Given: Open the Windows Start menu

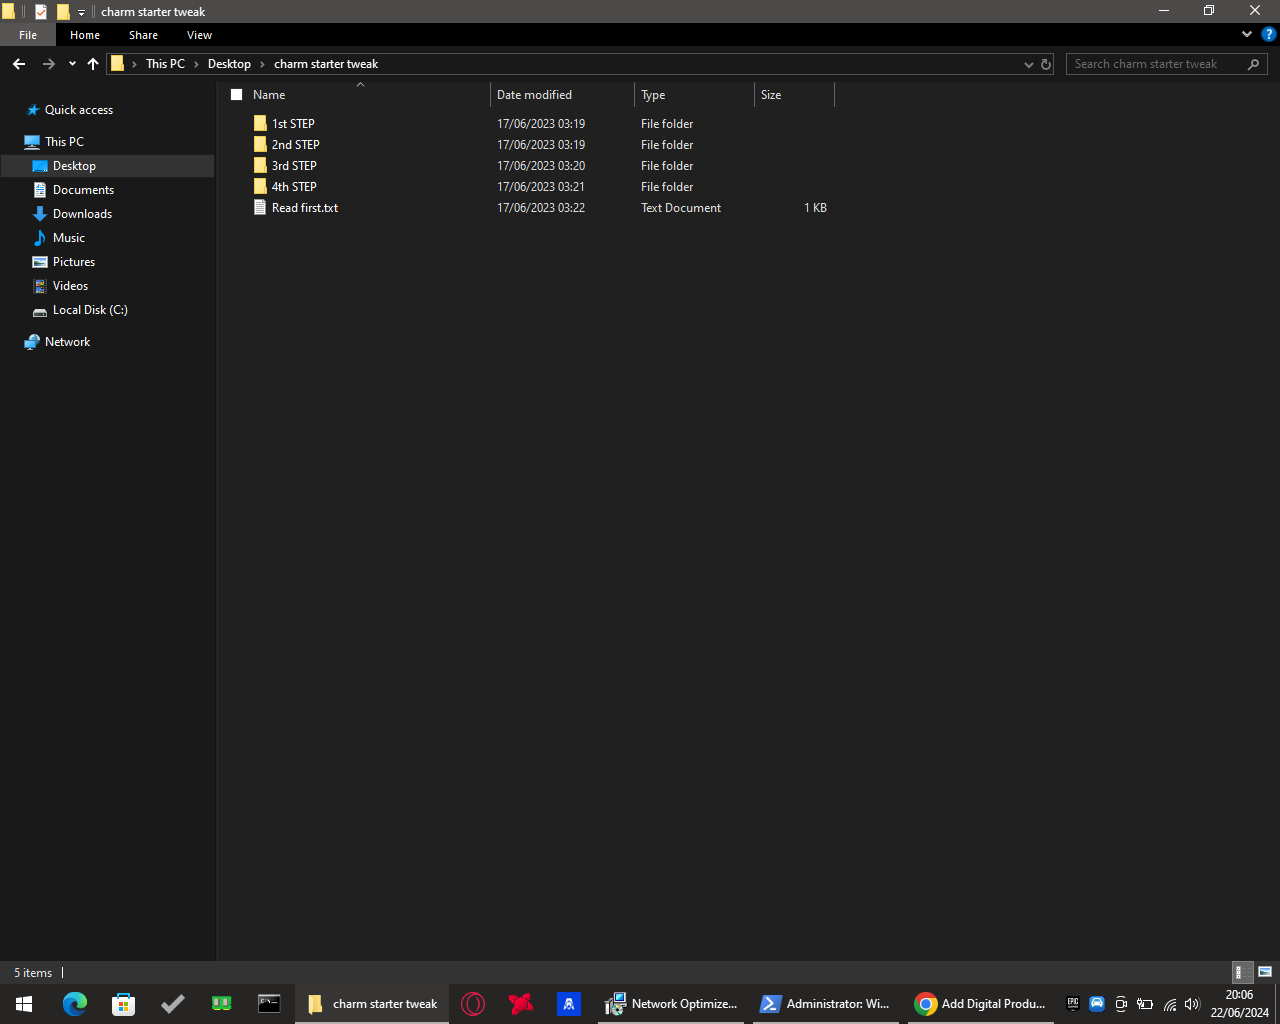Looking at the screenshot, I should point(24,1004).
